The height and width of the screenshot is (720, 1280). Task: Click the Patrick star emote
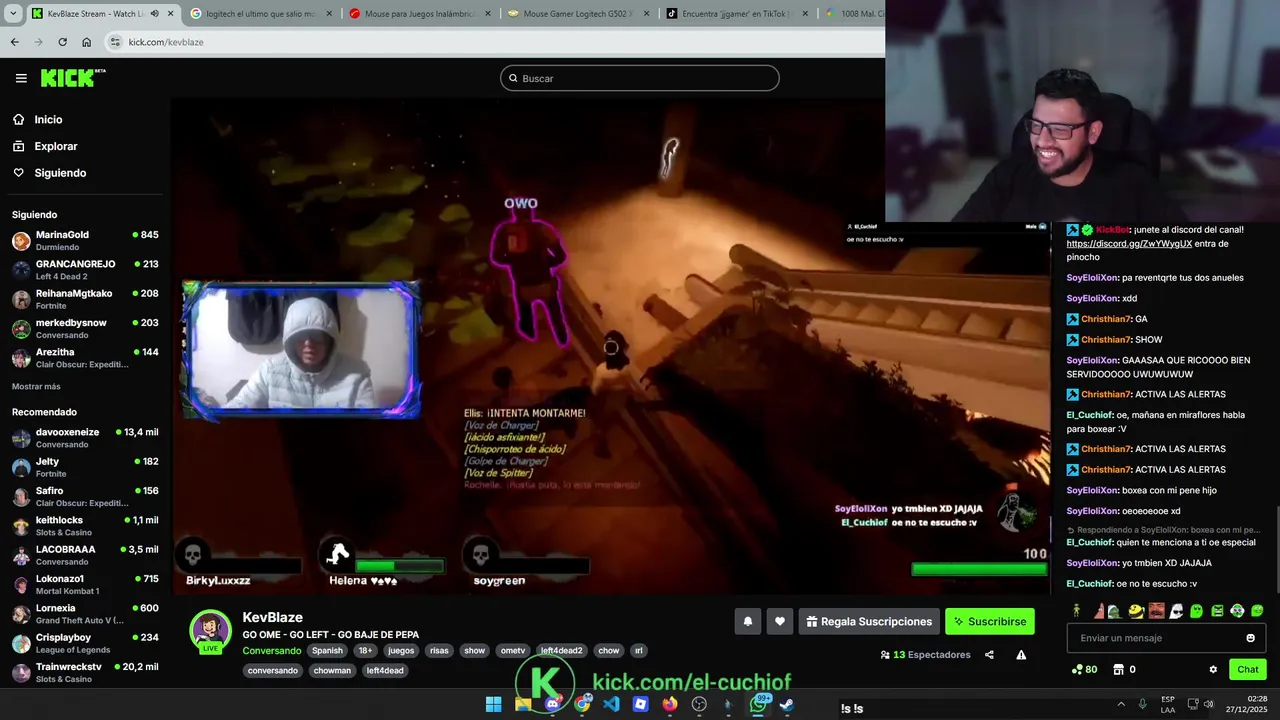click(x=1099, y=611)
